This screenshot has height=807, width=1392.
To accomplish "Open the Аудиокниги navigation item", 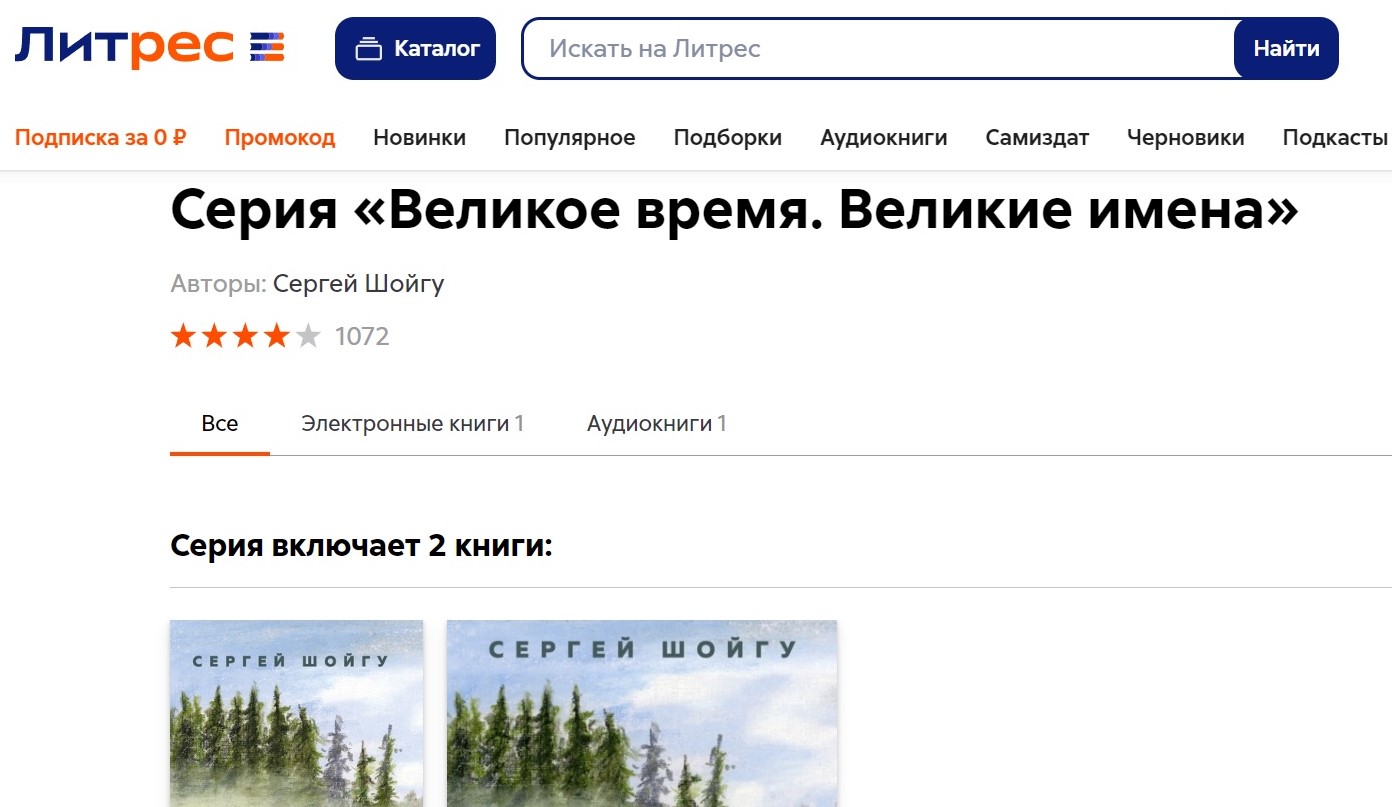I will pyautogui.click(x=883, y=138).
